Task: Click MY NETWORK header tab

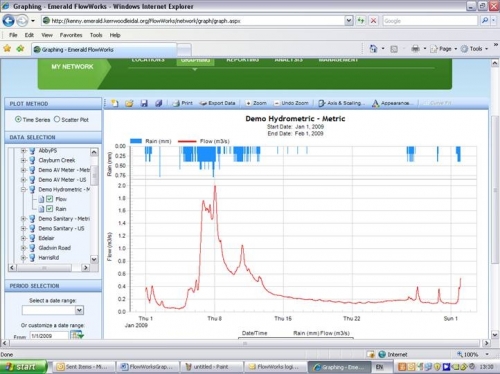Action: click(72, 67)
